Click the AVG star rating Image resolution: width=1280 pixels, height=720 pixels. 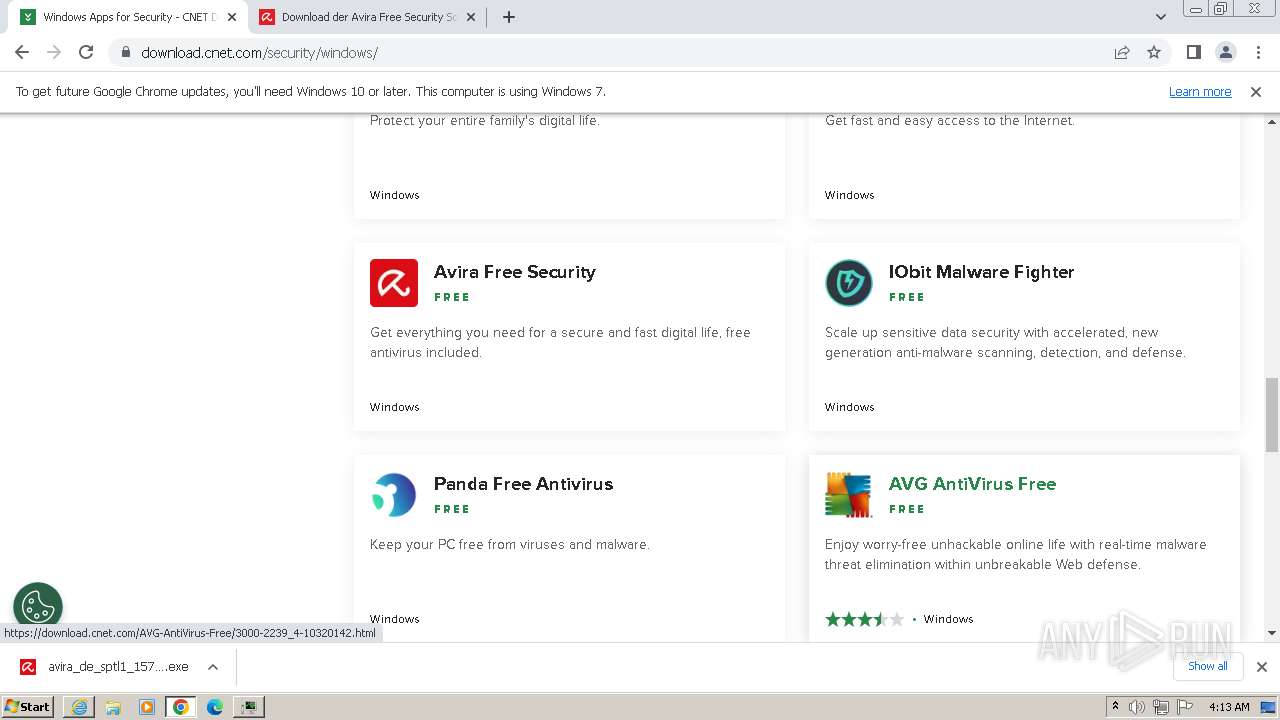coord(864,619)
